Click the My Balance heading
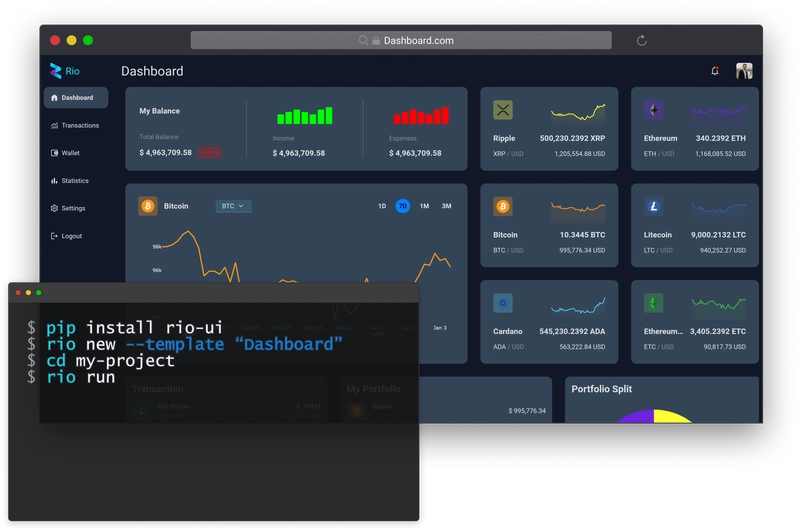 tap(160, 111)
